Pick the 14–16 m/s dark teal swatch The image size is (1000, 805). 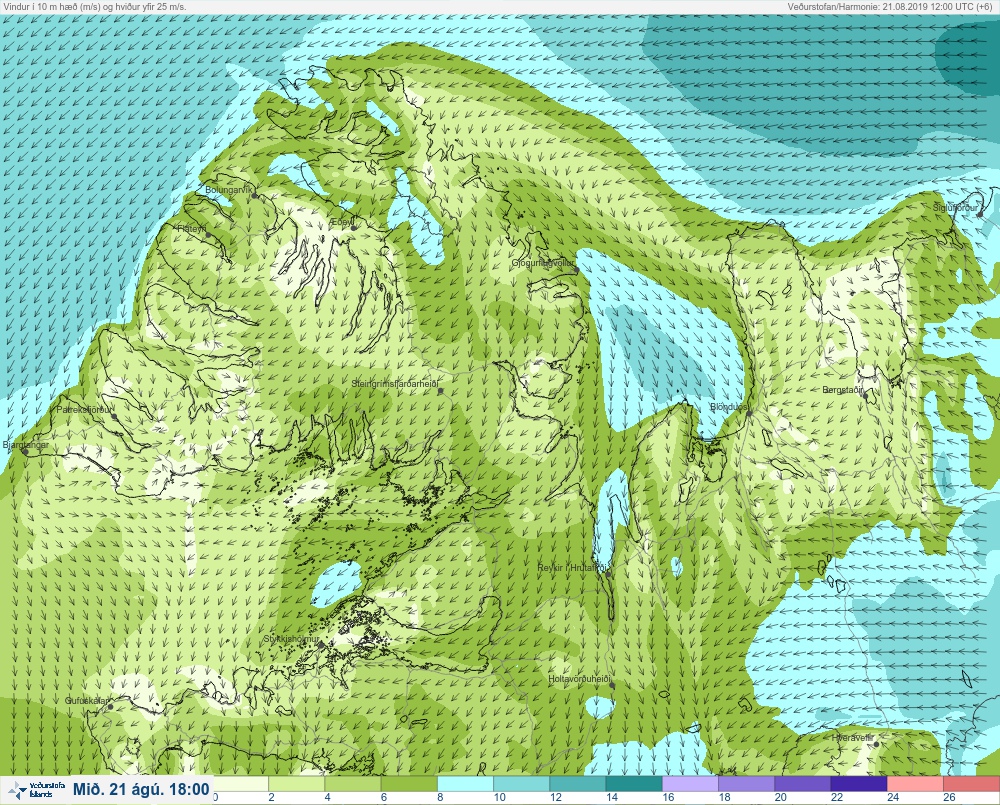click(634, 783)
